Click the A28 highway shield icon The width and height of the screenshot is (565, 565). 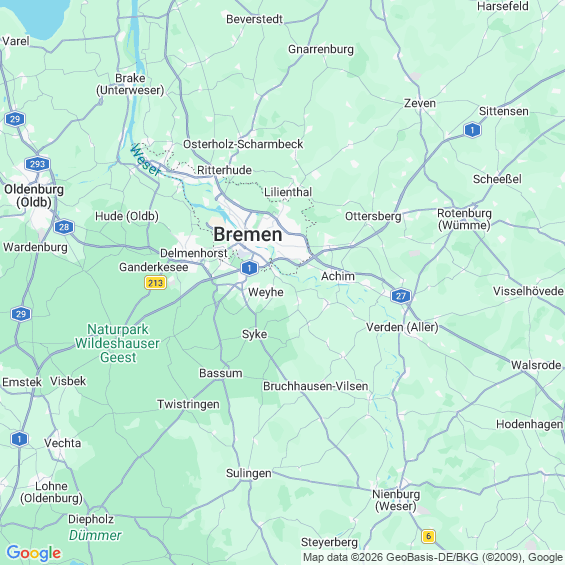(x=64, y=227)
